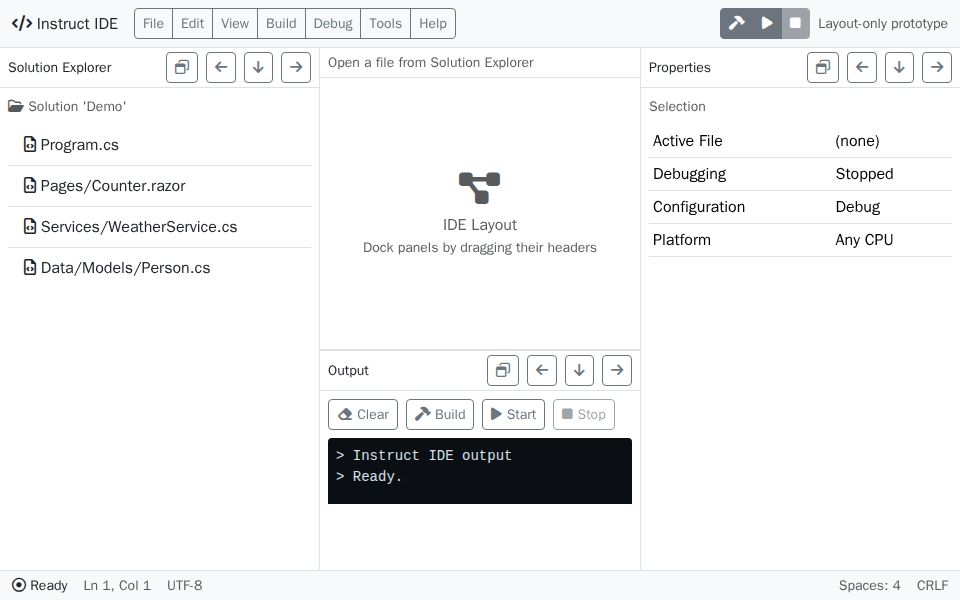Open the Debug menu

(332, 23)
